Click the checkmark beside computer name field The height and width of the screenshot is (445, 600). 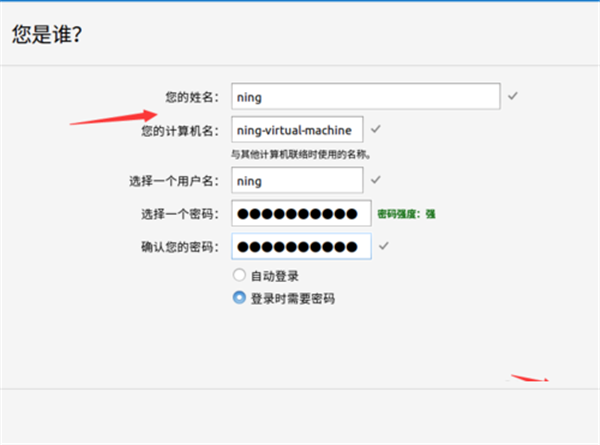pos(376,129)
